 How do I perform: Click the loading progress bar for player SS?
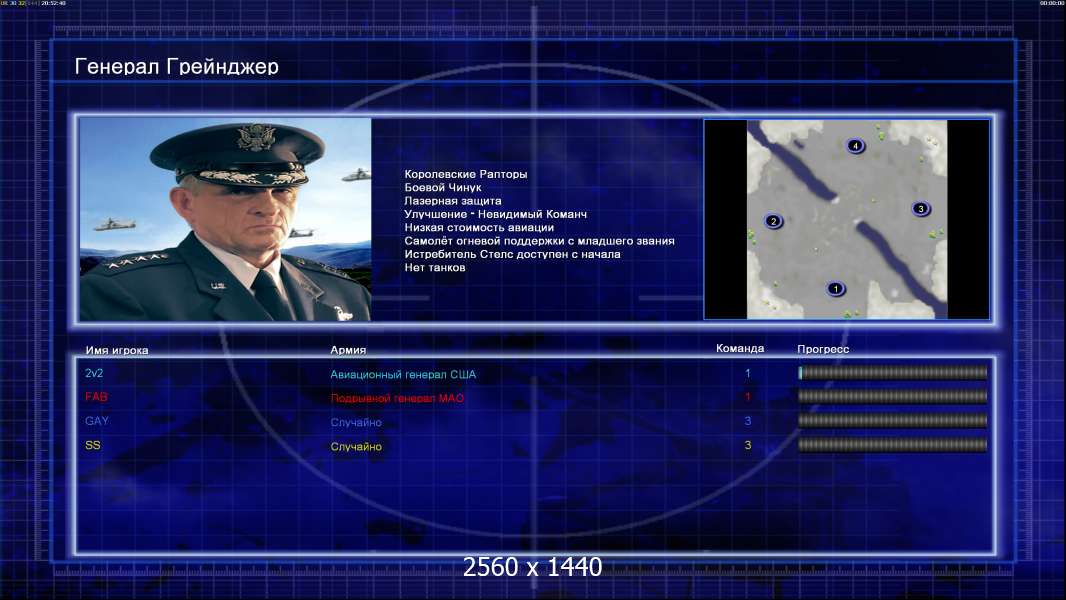coord(893,446)
